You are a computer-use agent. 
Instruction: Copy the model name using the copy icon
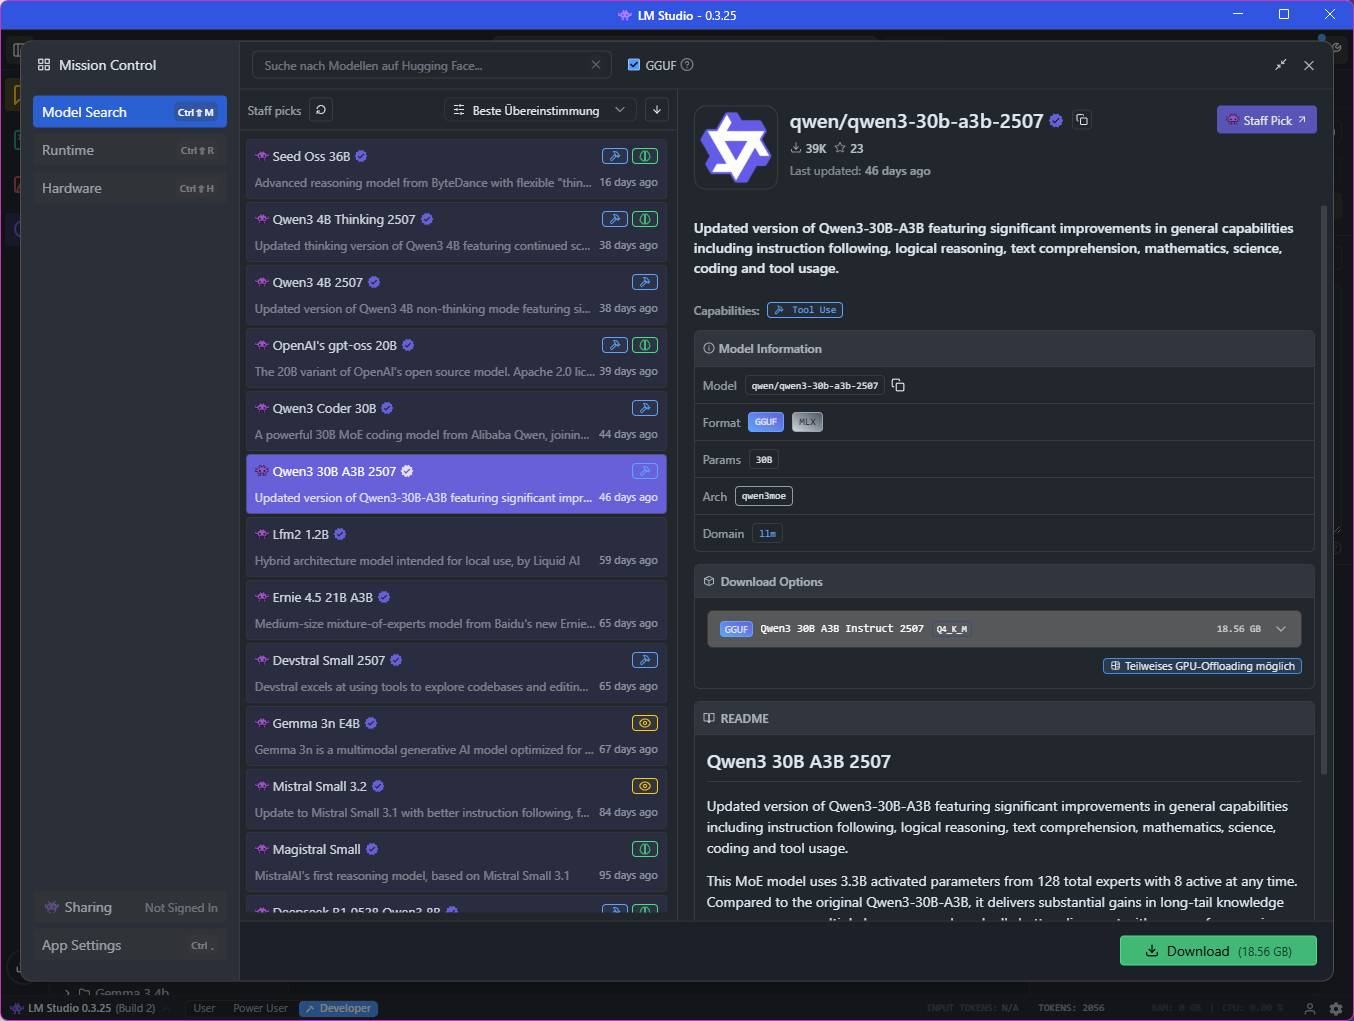(x=1082, y=119)
